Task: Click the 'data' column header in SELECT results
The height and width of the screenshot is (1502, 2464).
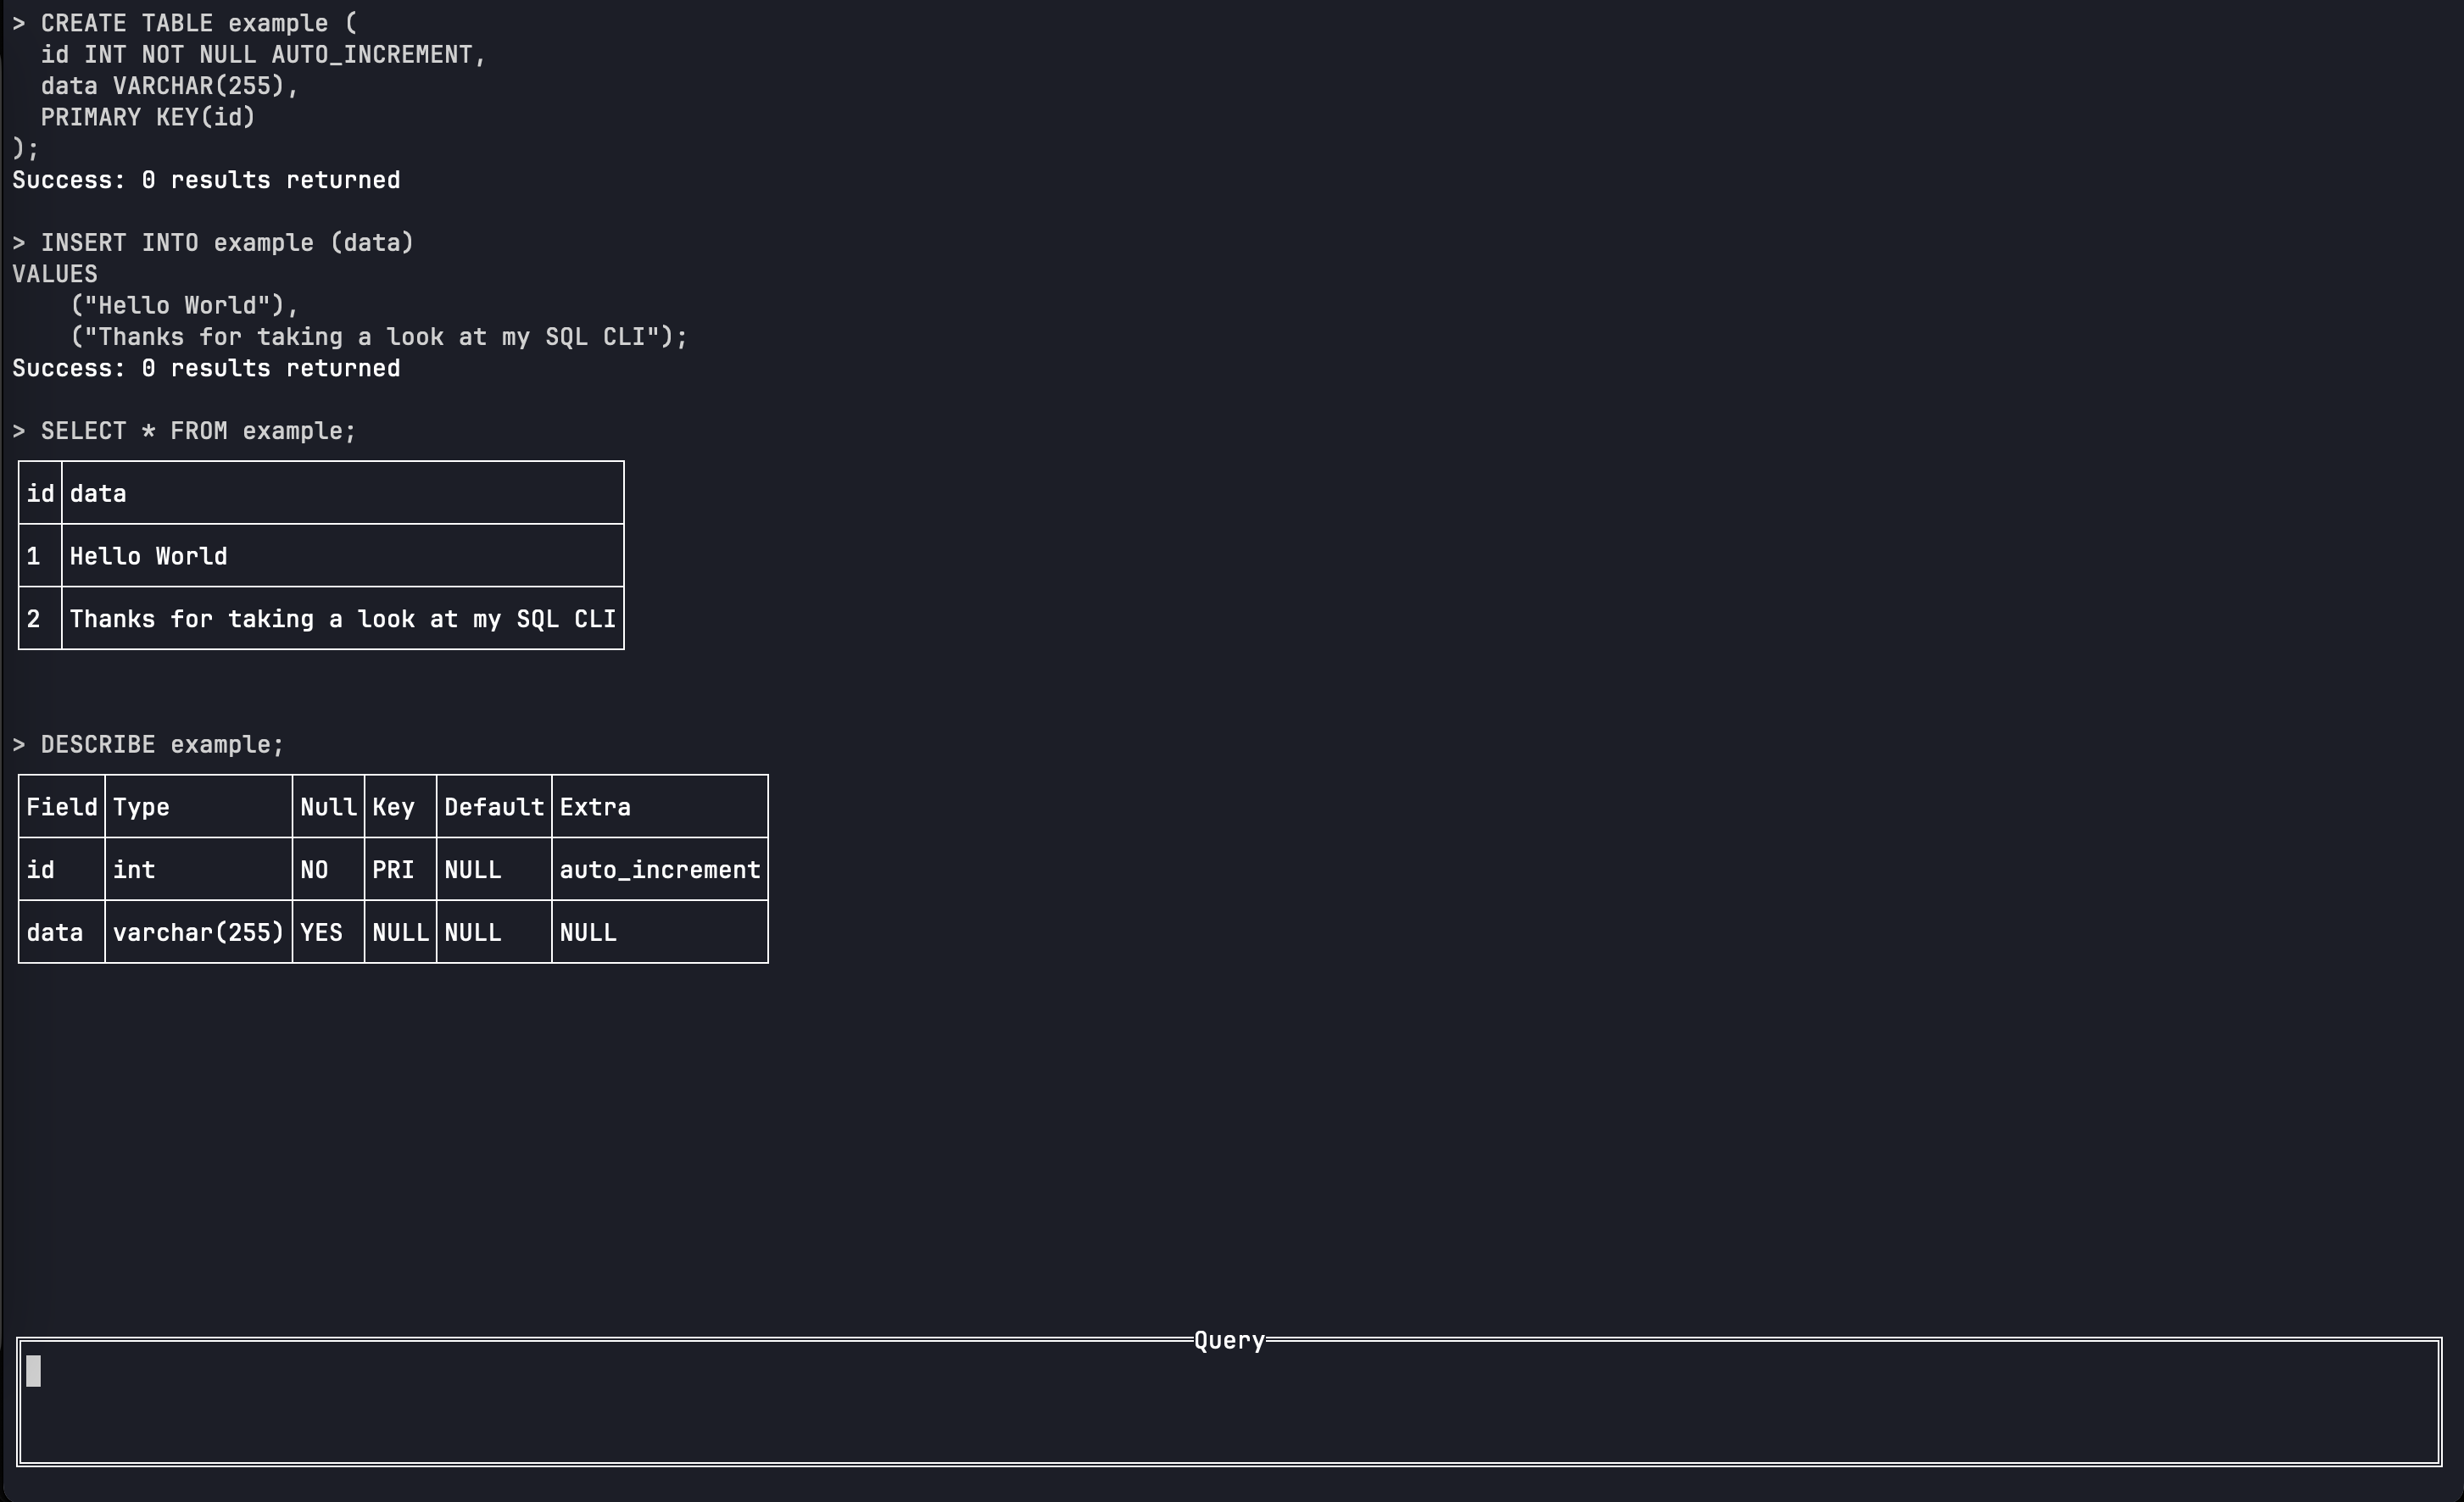Action: tap(98, 493)
